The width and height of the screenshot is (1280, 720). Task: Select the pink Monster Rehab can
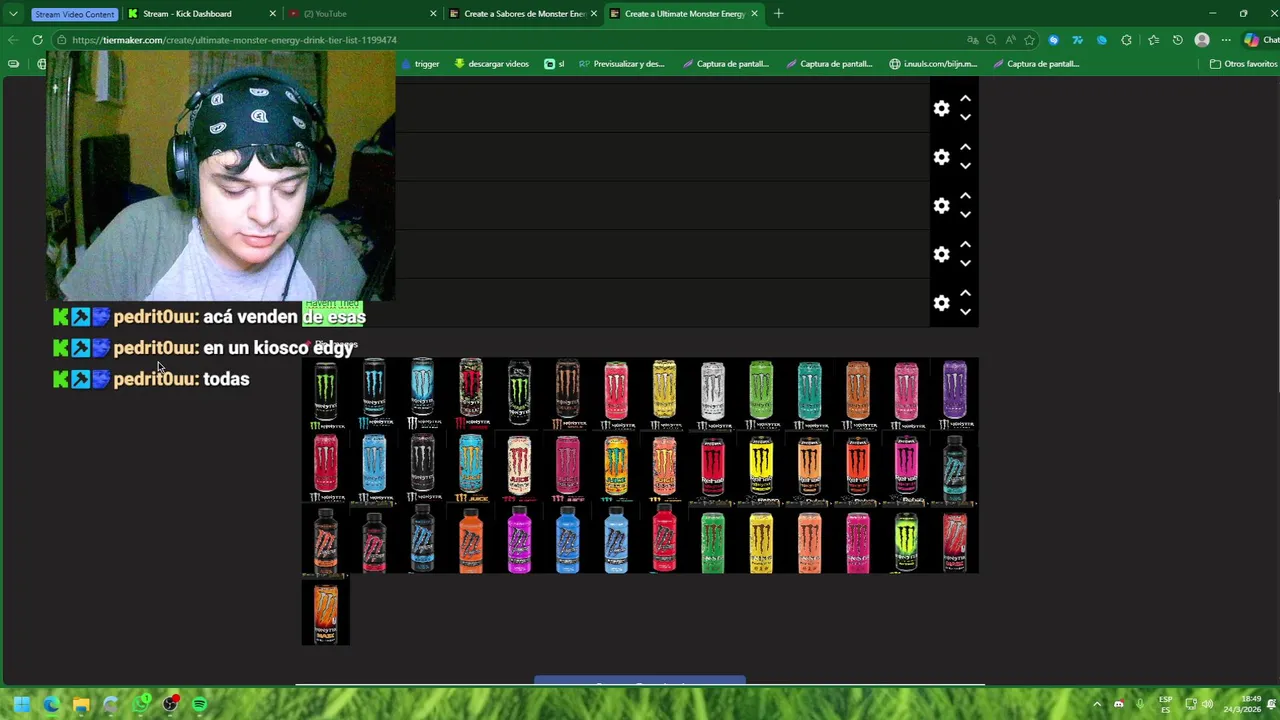click(906, 467)
